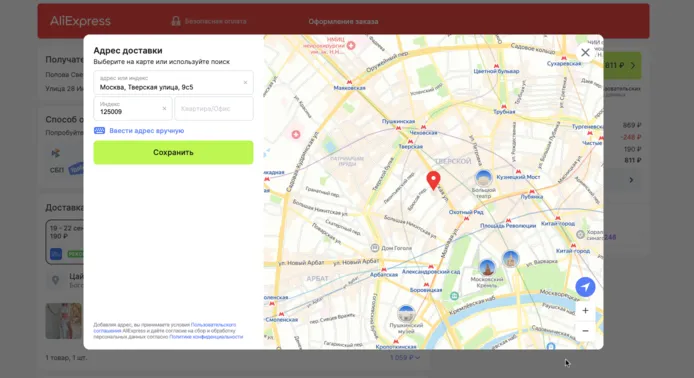Open the Пользовательского соглашения link

(x=213, y=325)
